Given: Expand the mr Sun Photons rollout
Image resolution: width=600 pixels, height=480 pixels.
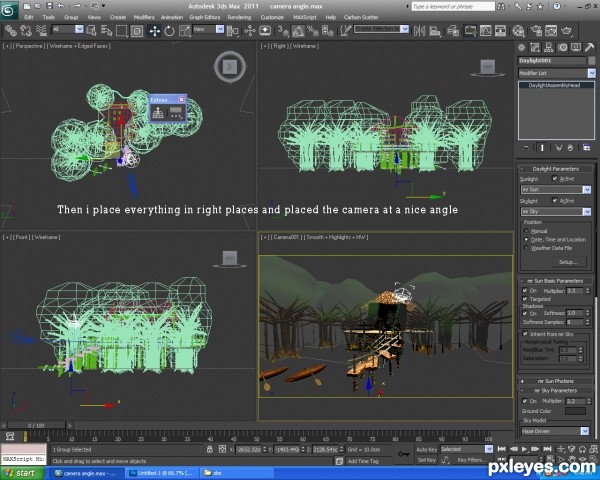Looking at the screenshot, I should tap(555, 381).
